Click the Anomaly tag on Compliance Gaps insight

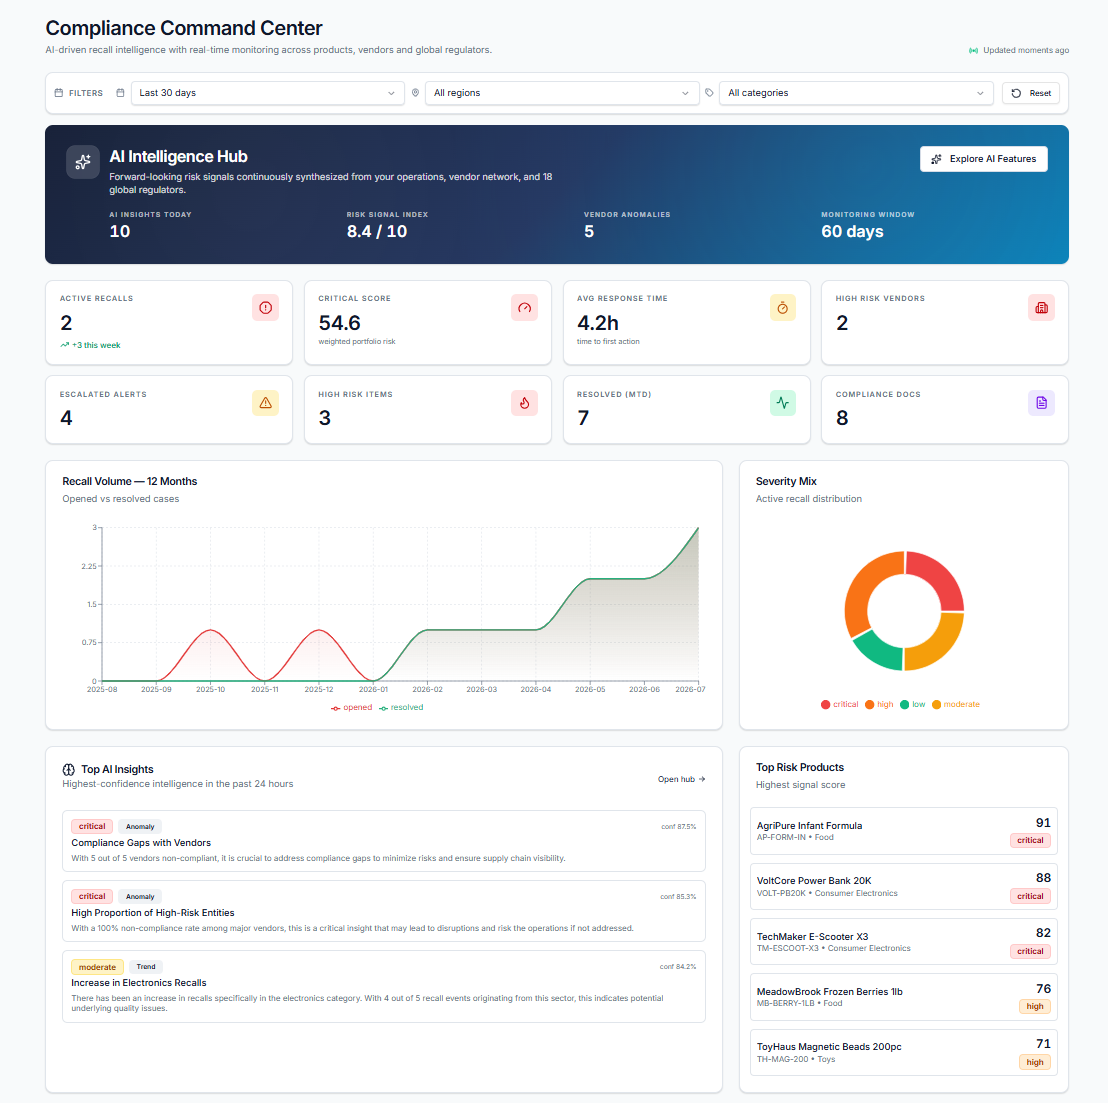[x=140, y=827]
